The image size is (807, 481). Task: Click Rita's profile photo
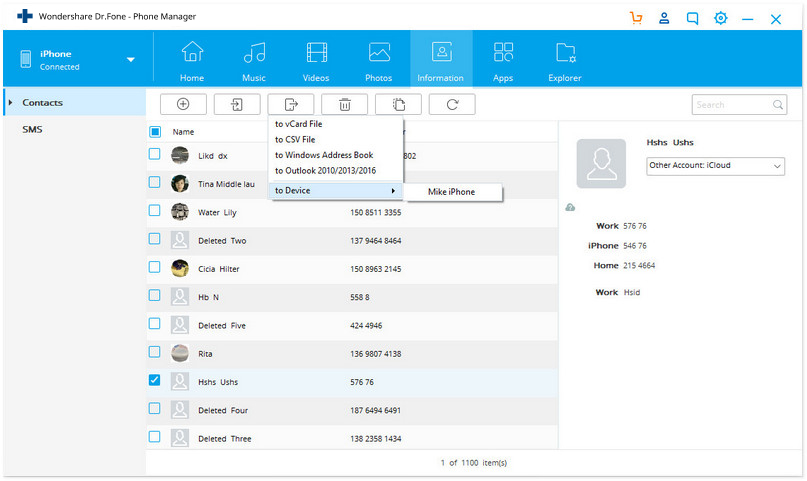(180, 353)
